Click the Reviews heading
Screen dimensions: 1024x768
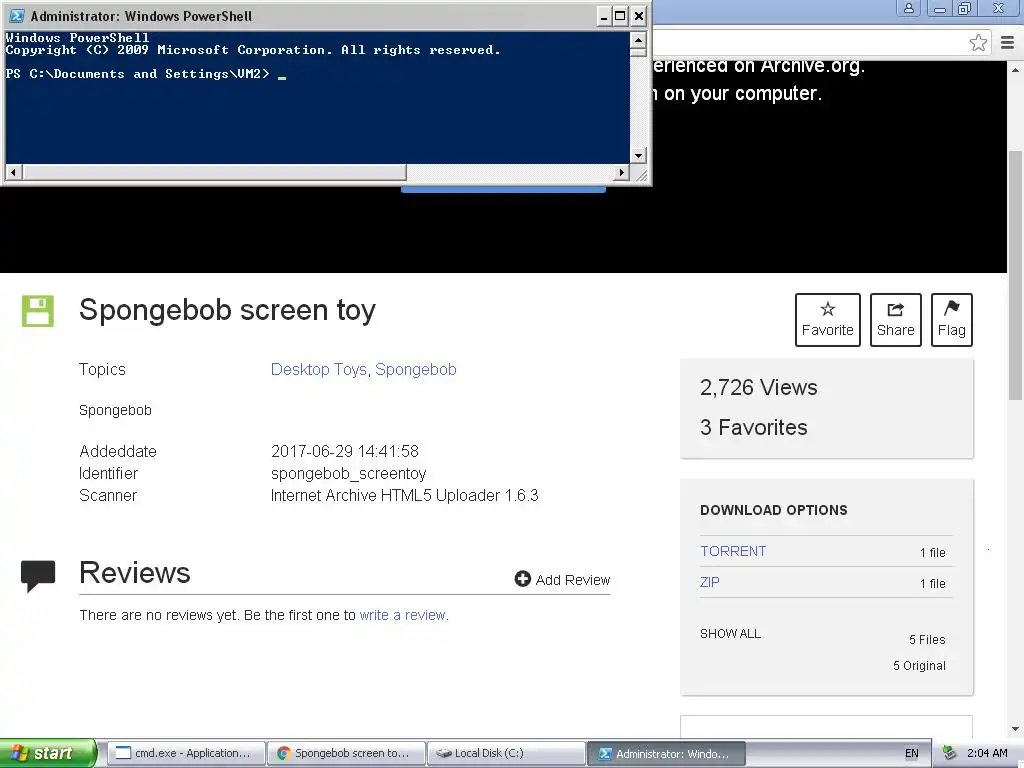tap(135, 573)
